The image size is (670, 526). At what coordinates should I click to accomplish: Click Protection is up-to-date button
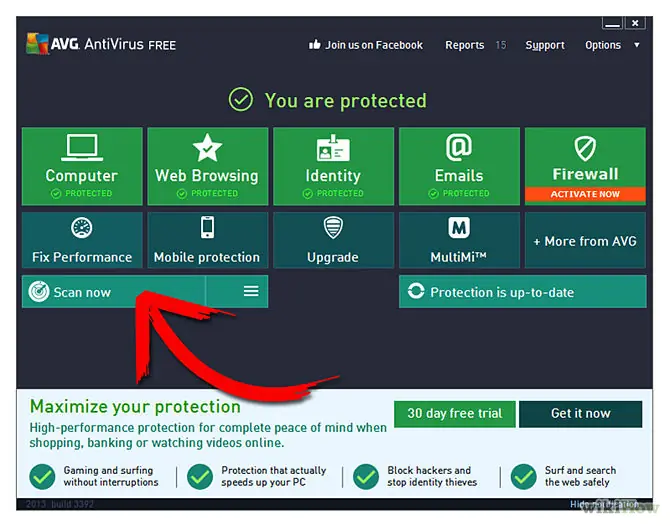(x=523, y=291)
